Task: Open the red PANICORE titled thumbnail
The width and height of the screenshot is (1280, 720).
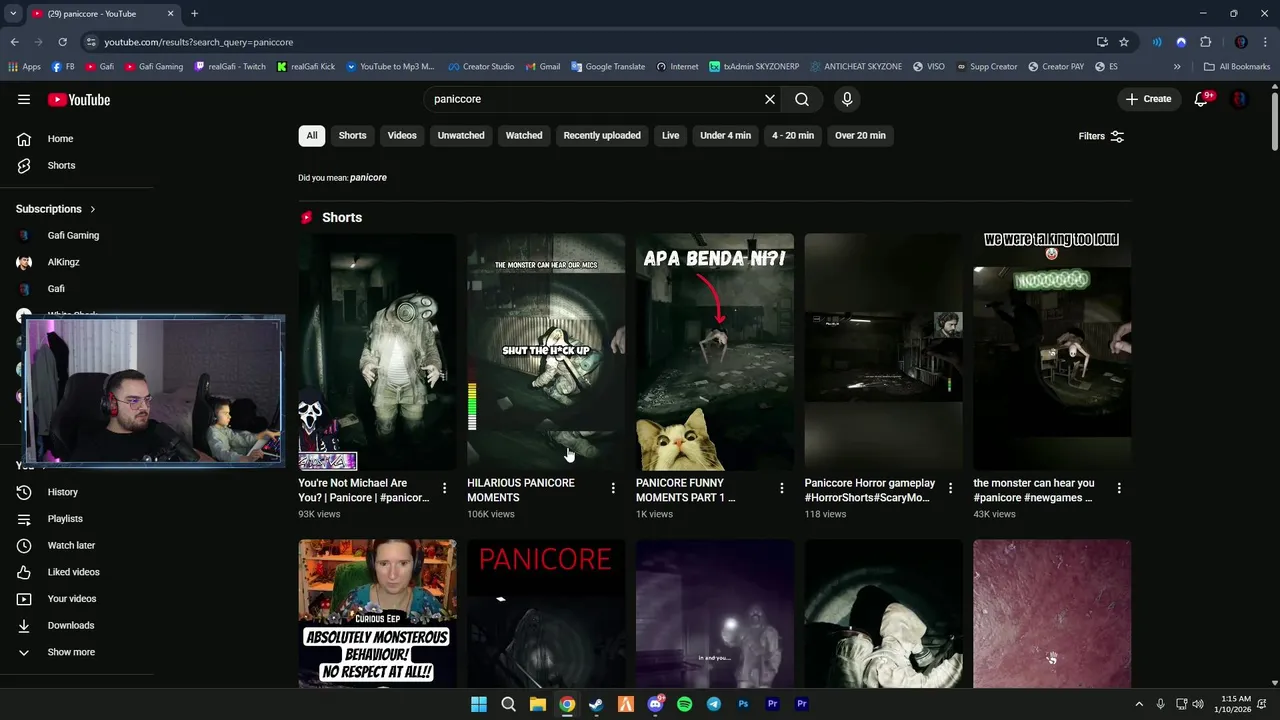Action: tap(546, 613)
